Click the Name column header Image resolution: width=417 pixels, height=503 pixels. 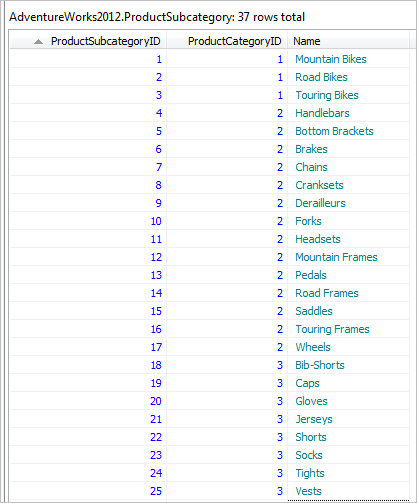pos(348,41)
